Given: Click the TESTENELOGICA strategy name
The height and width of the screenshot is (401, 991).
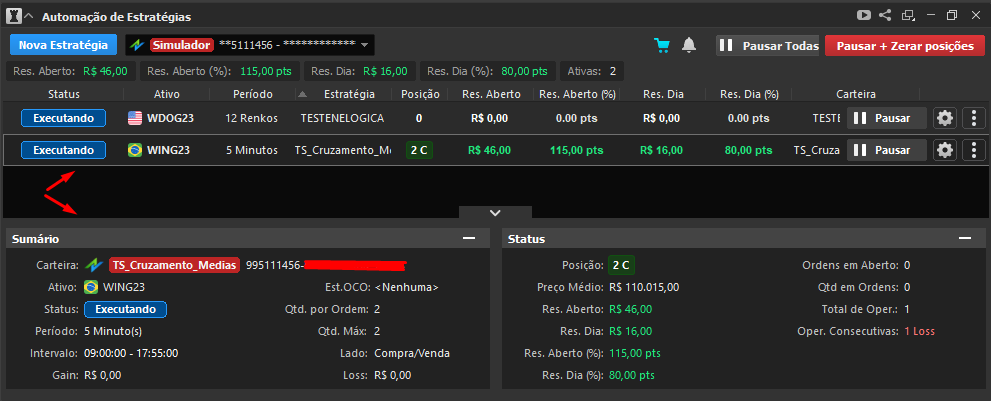Looking at the screenshot, I should [342, 118].
